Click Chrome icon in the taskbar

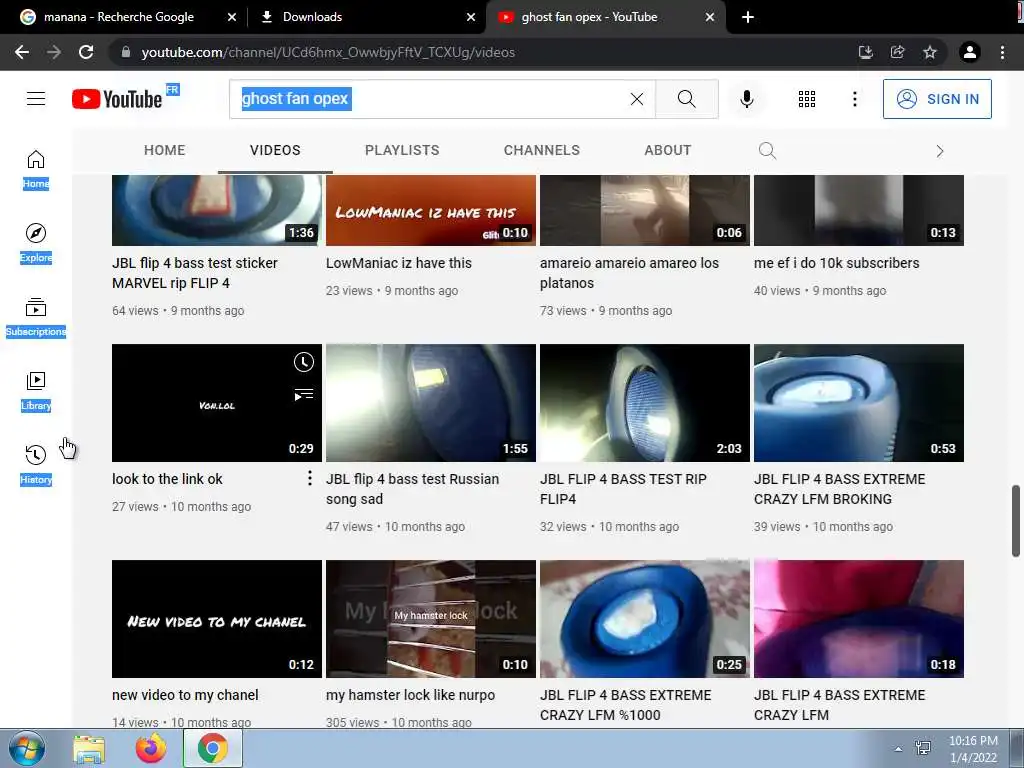pos(212,748)
